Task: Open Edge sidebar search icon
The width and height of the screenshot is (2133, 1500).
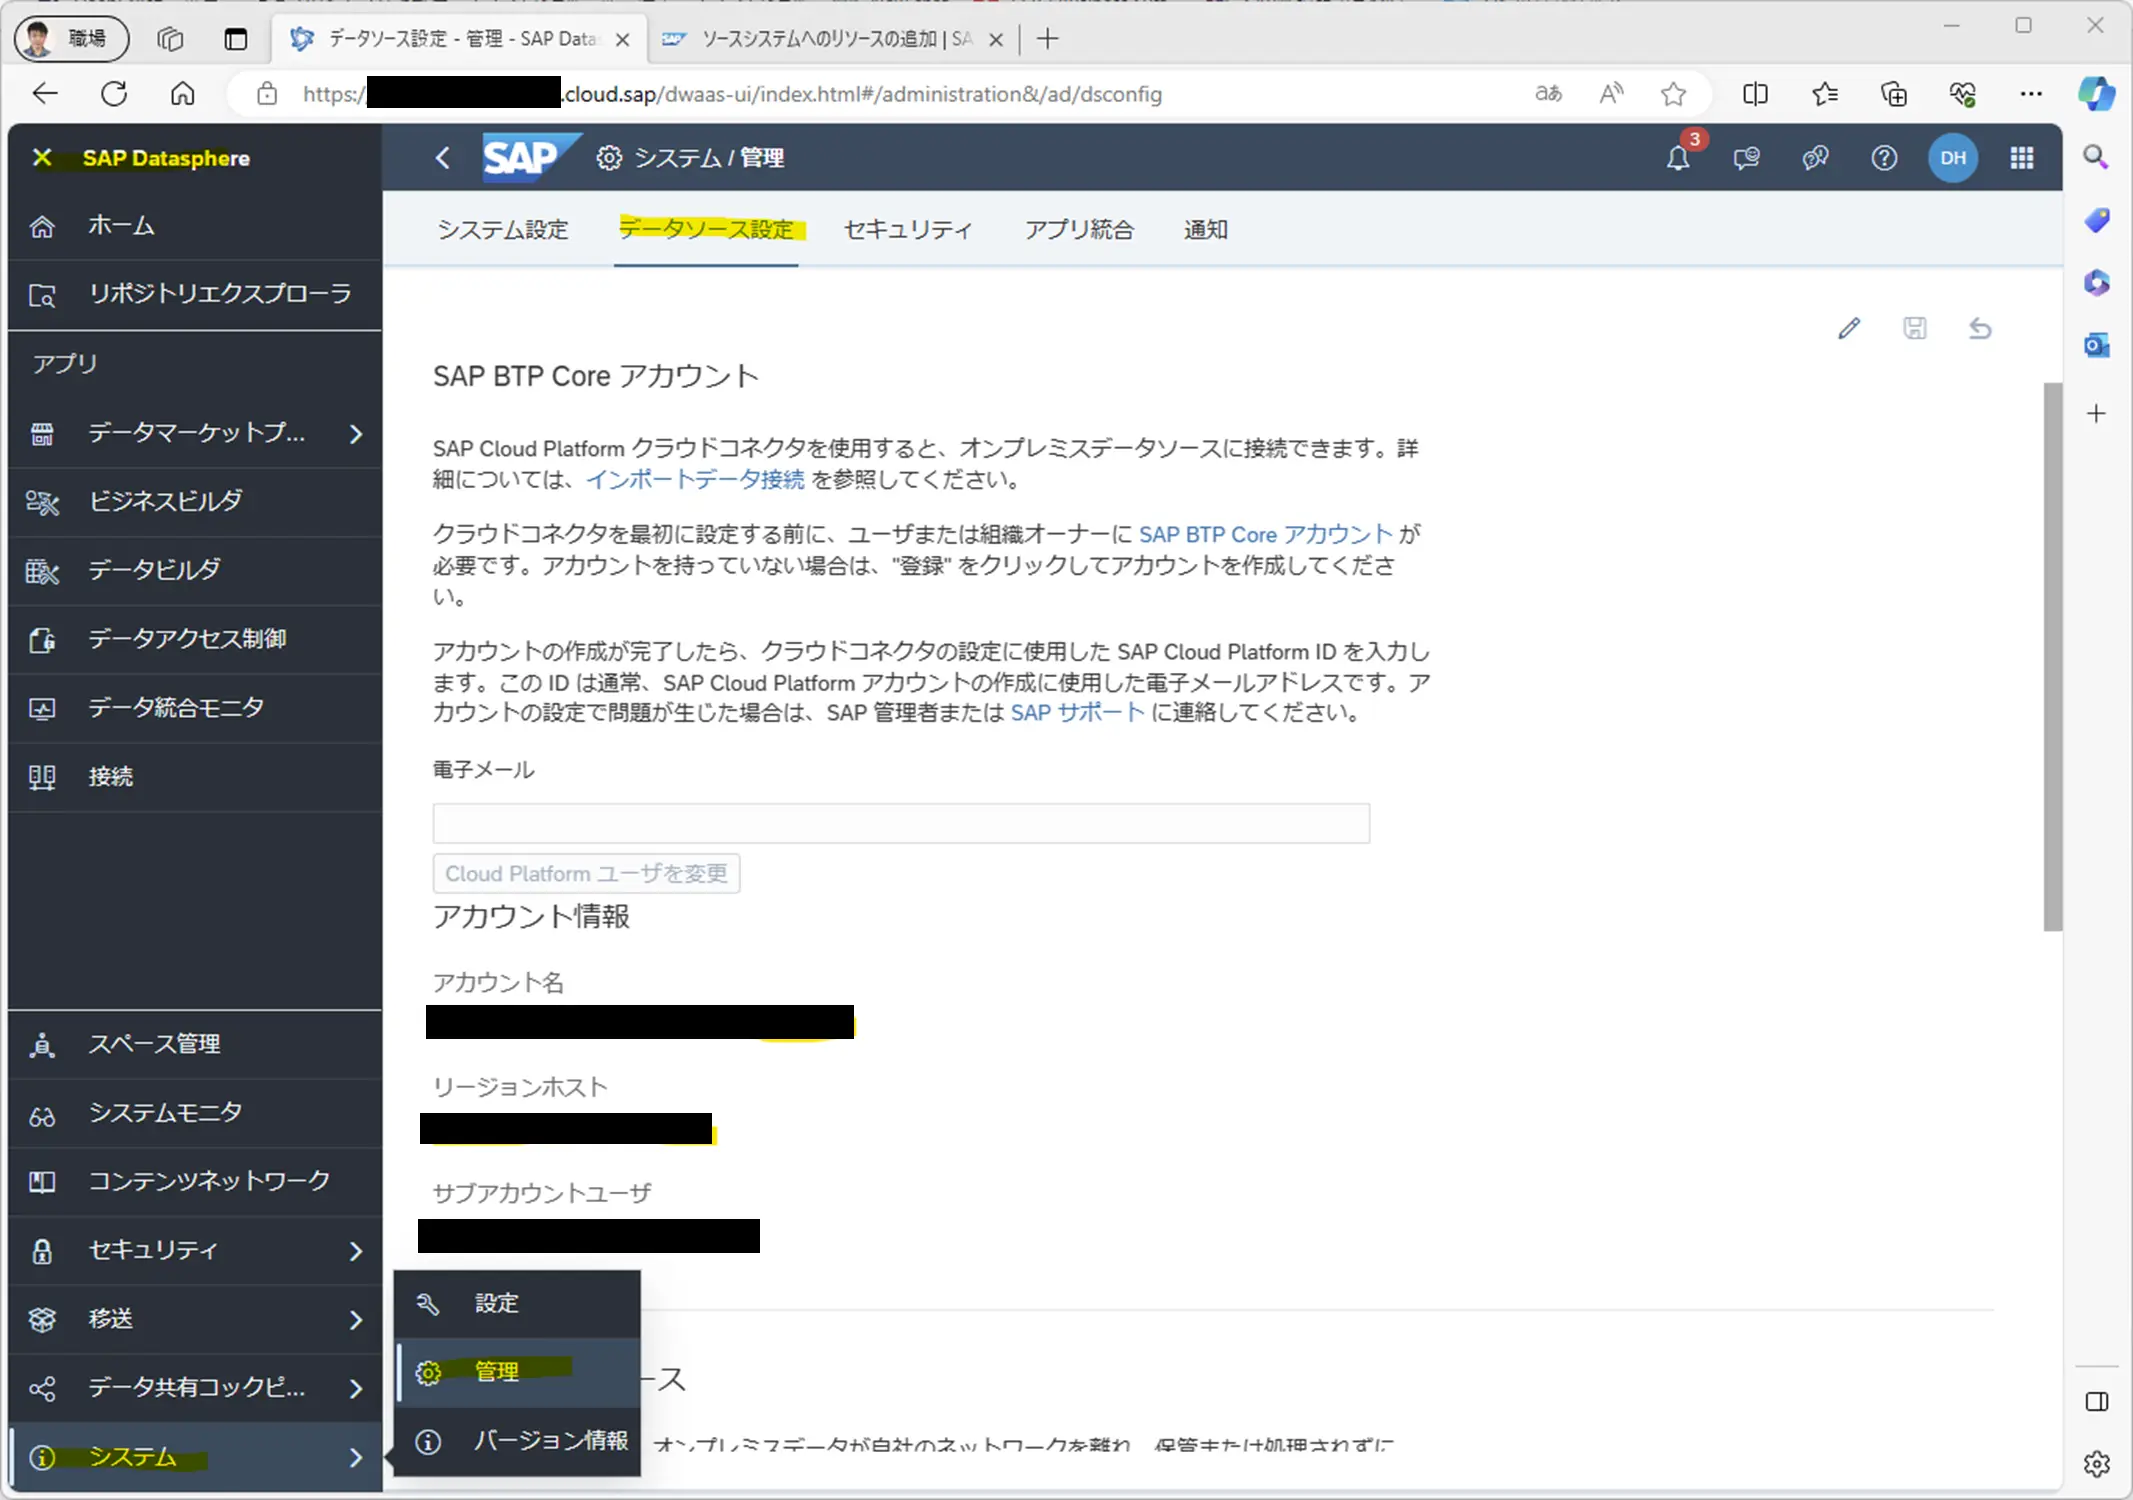Action: tap(2096, 157)
